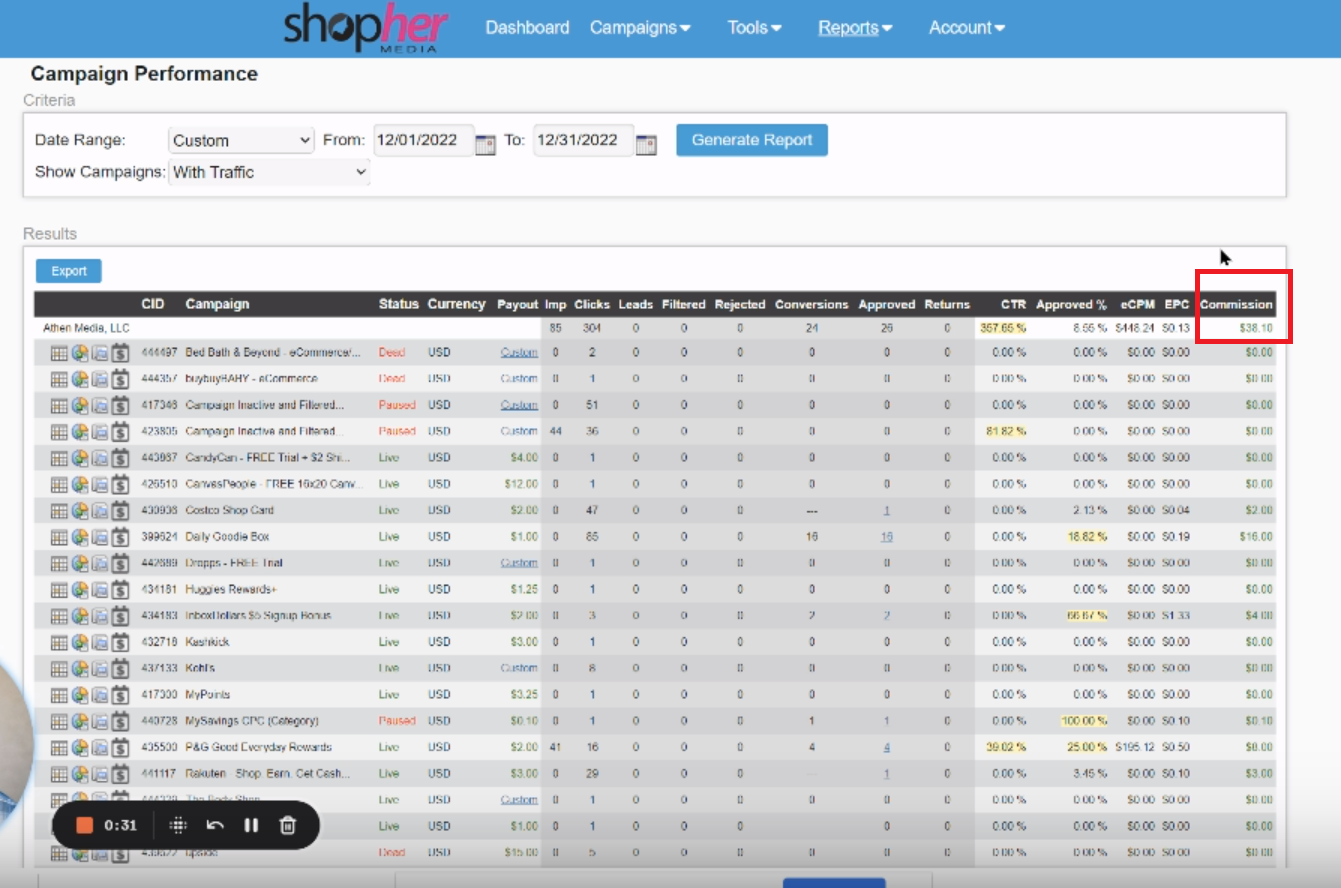Open the table grid icon for Bed Bath & Beyond

(x=59, y=352)
